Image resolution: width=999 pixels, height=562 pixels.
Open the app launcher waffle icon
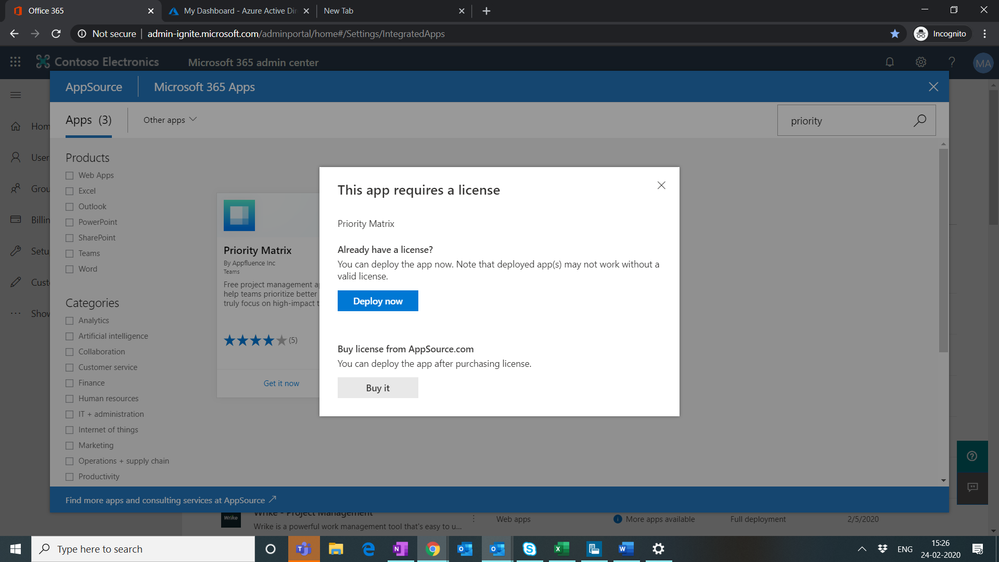15,62
